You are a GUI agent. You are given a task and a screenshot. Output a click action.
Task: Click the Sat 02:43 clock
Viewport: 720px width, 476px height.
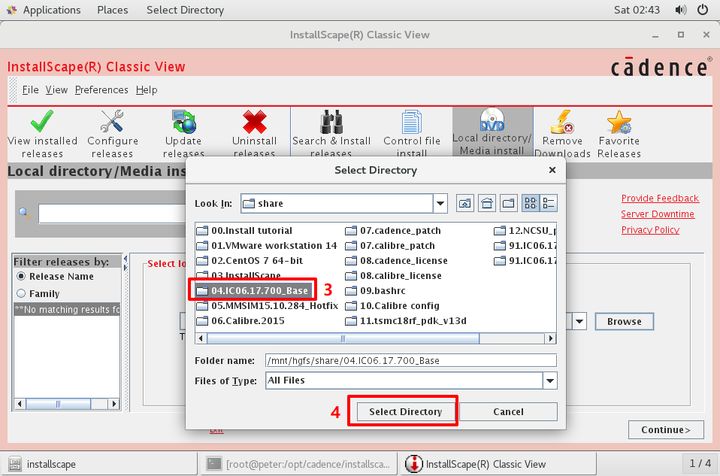tap(636, 10)
